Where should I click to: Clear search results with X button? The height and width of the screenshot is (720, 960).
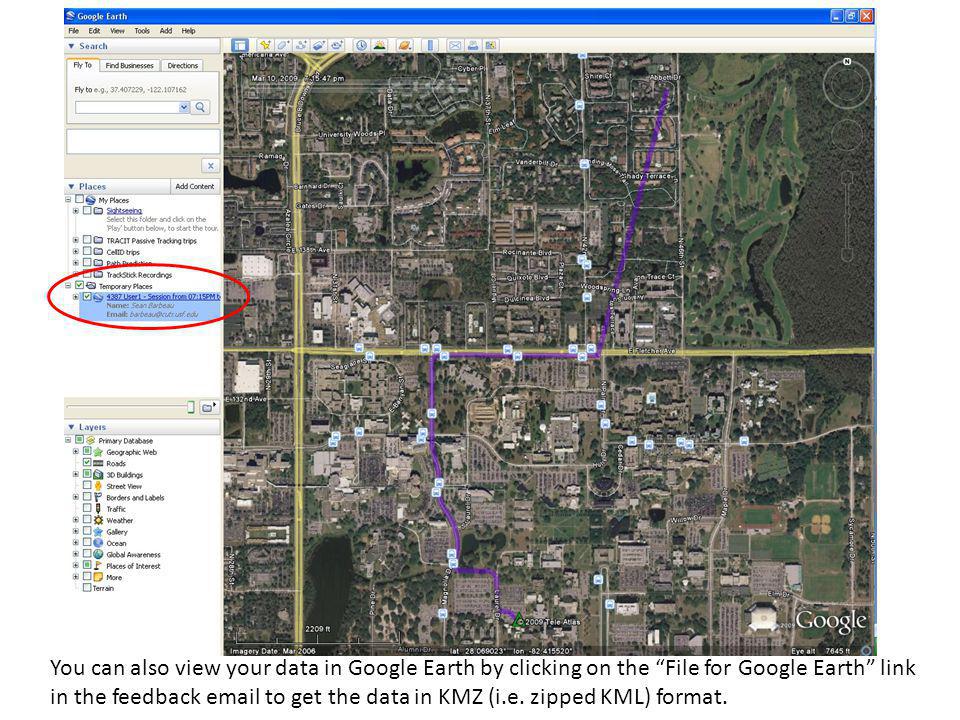210,166
